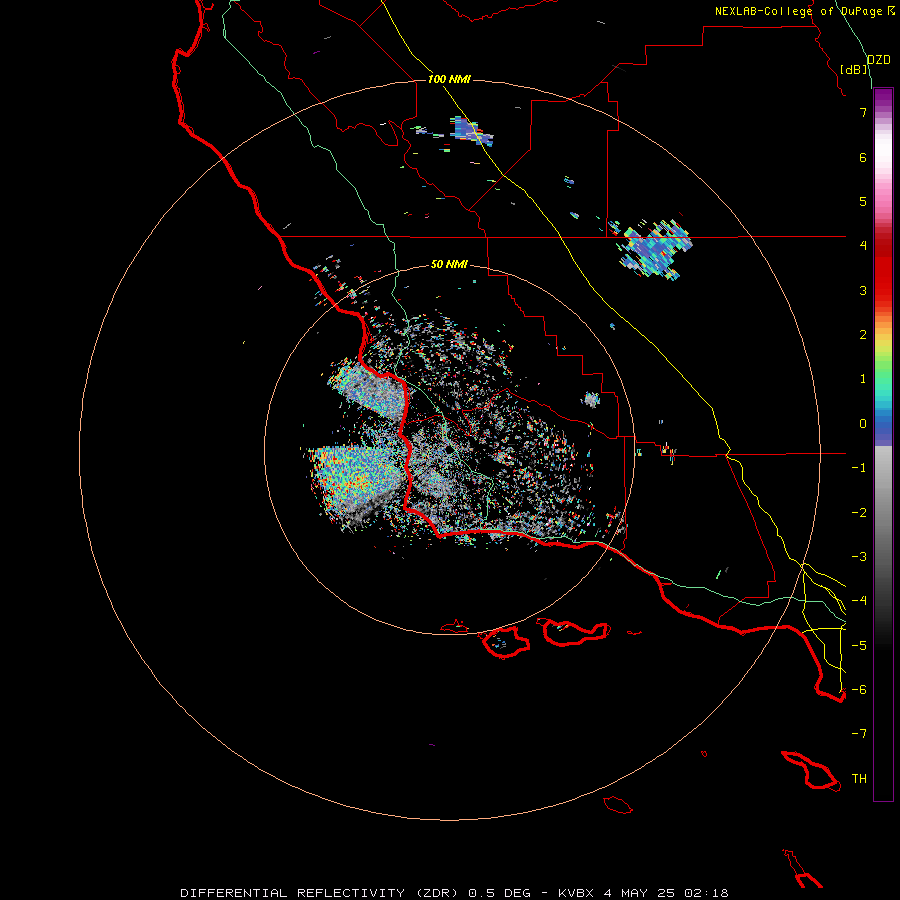This screenshot has height=900, width=900.
Task: Click the 1 value on color scale
Action: (863, 379)
